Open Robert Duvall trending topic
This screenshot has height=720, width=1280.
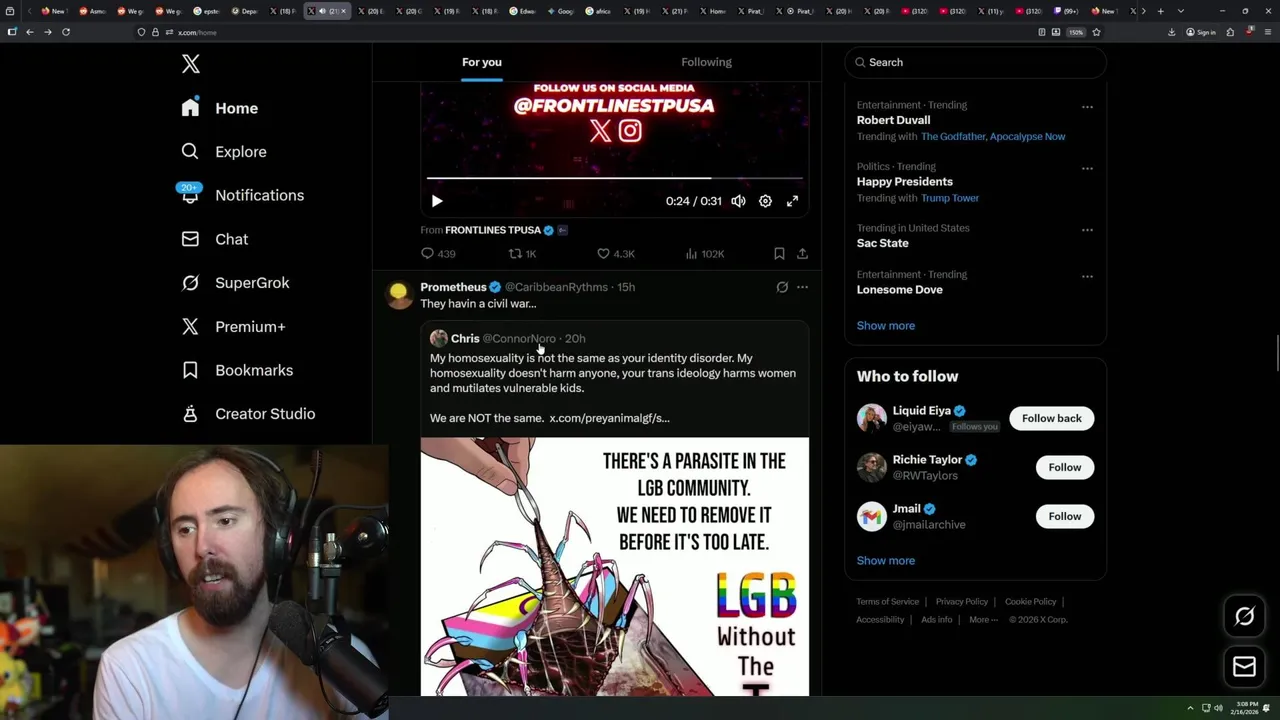click(x=893, y=120)
